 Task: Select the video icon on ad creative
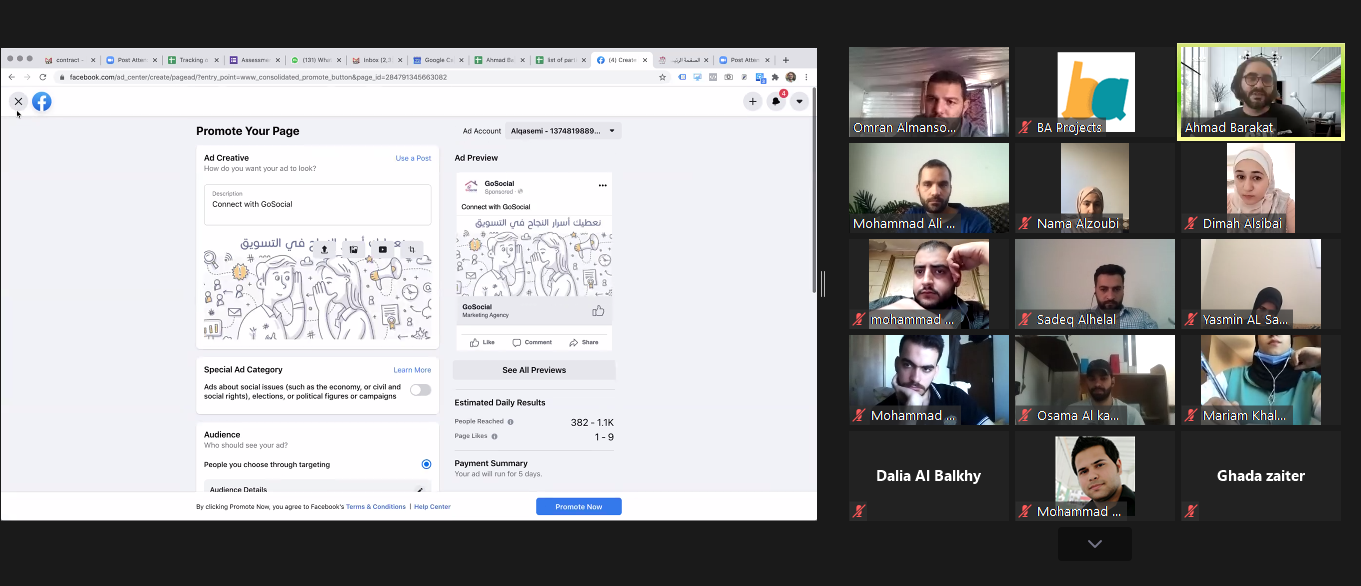click(x=383, y=249)
